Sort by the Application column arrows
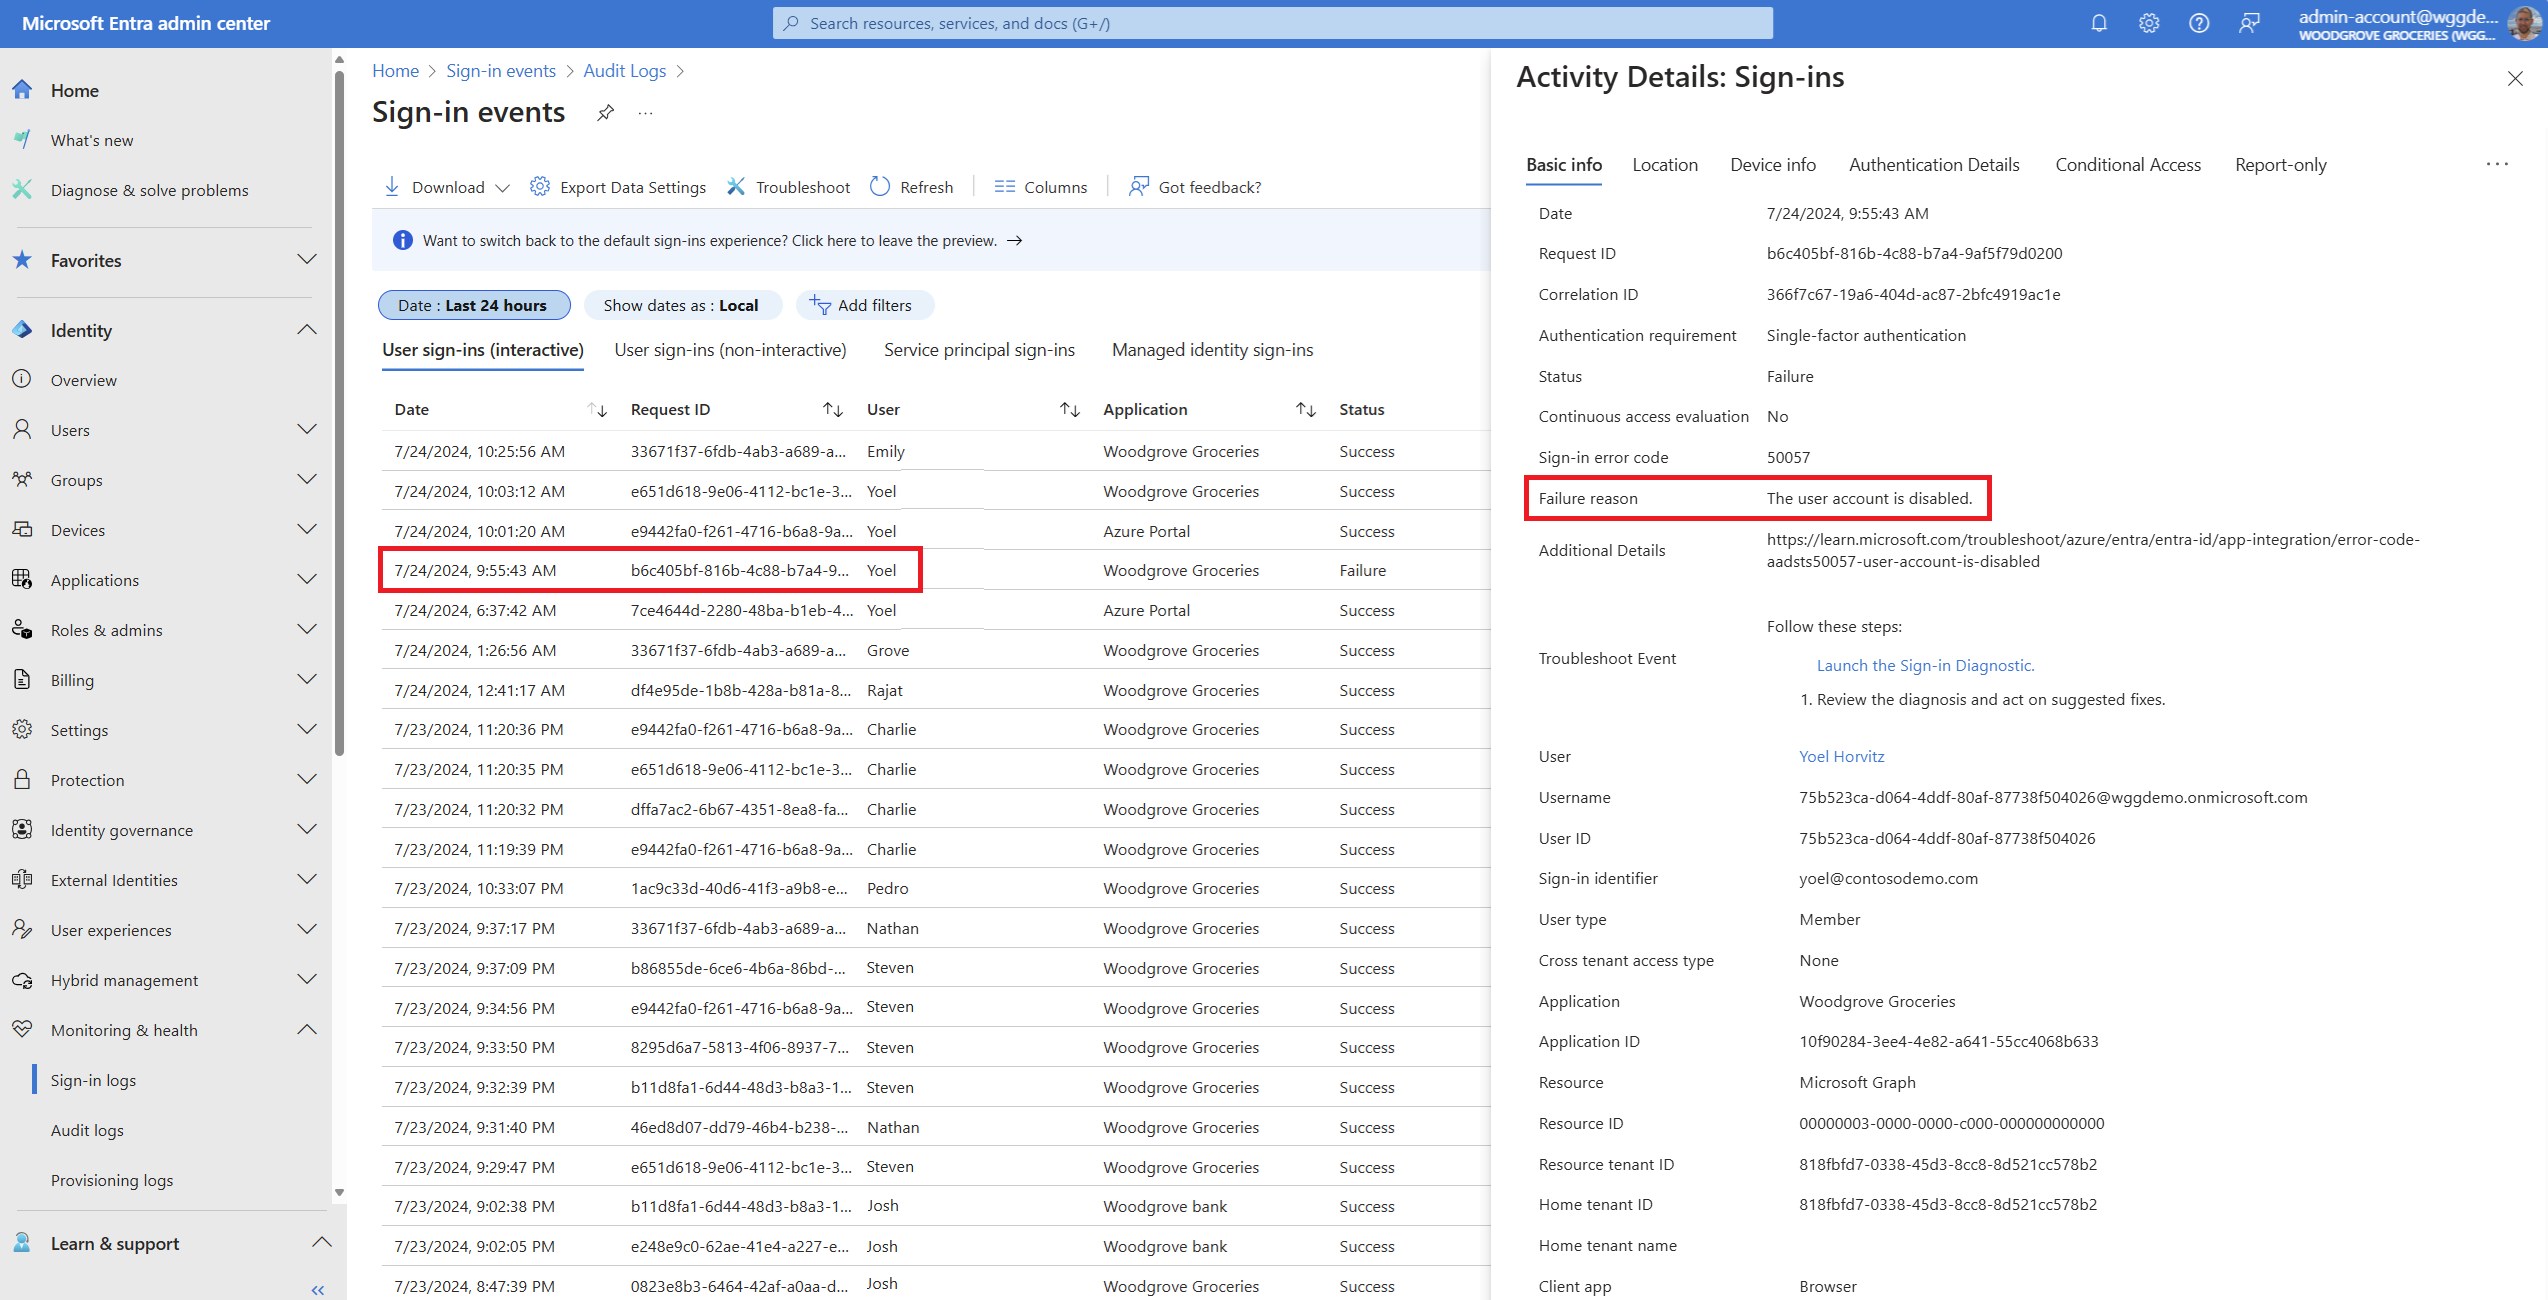Image resolution: width=2548 pixels, height=1300 pixels. coord(1305,410)
